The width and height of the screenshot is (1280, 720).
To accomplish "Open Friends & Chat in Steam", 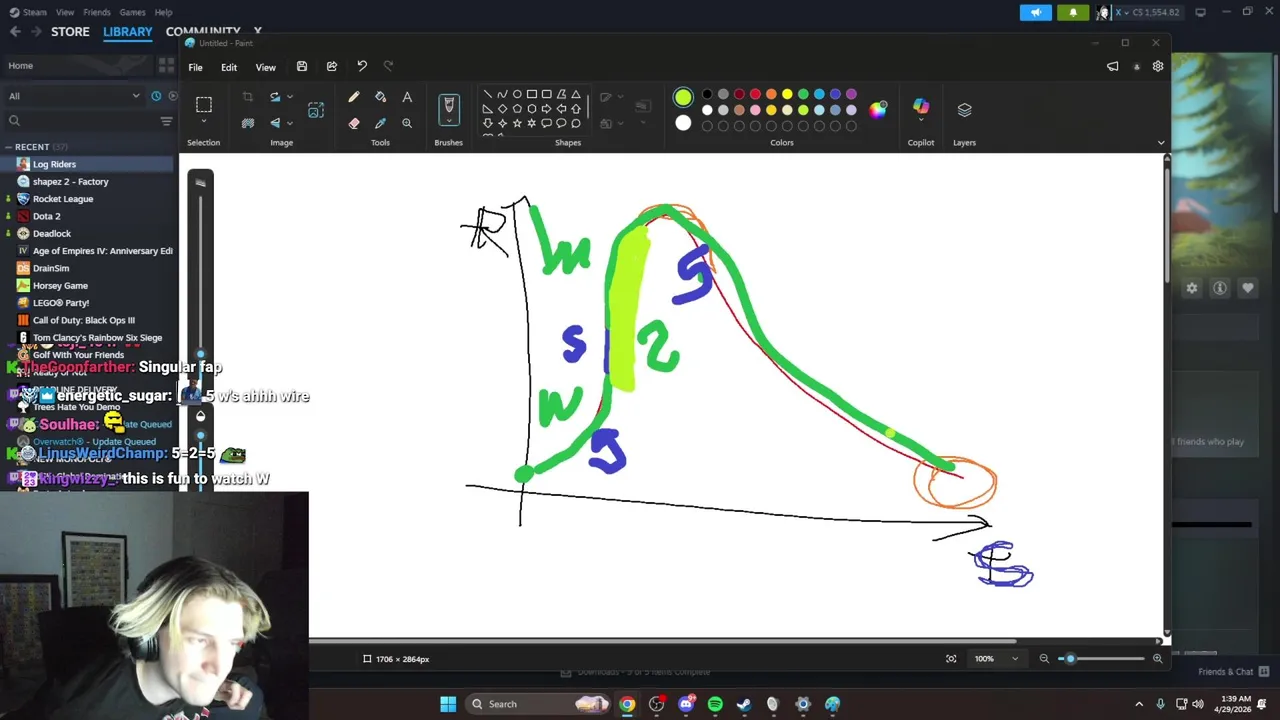I will coord(1233,672).
